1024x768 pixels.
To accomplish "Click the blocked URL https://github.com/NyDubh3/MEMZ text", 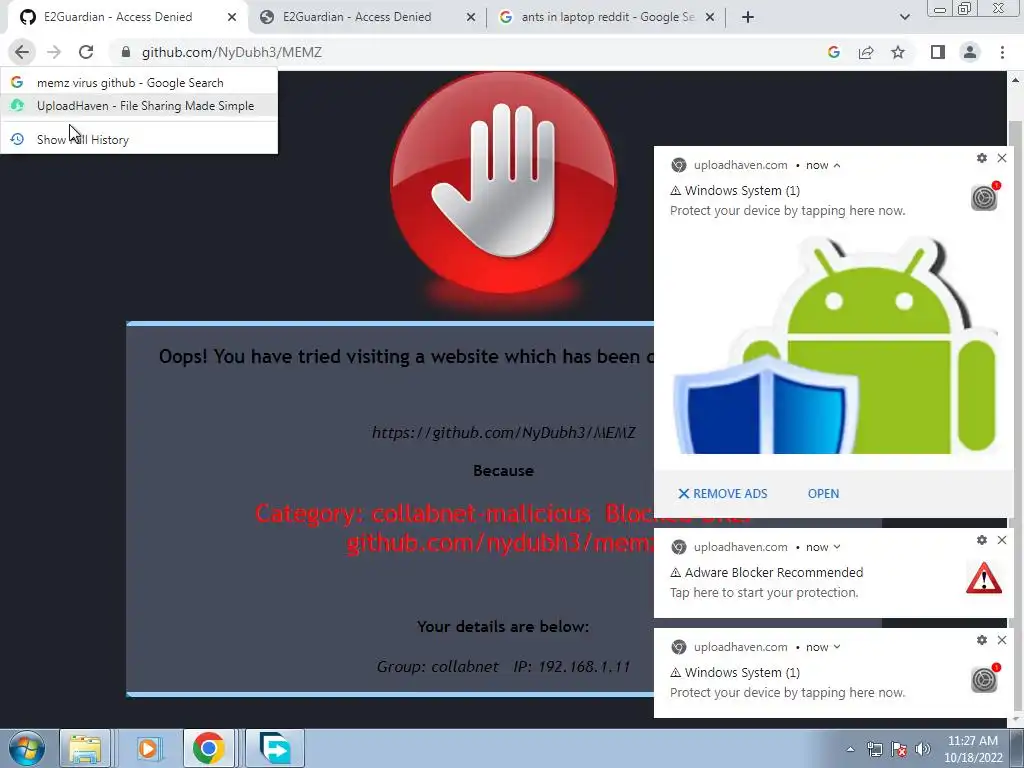I will tap(504, 432).
